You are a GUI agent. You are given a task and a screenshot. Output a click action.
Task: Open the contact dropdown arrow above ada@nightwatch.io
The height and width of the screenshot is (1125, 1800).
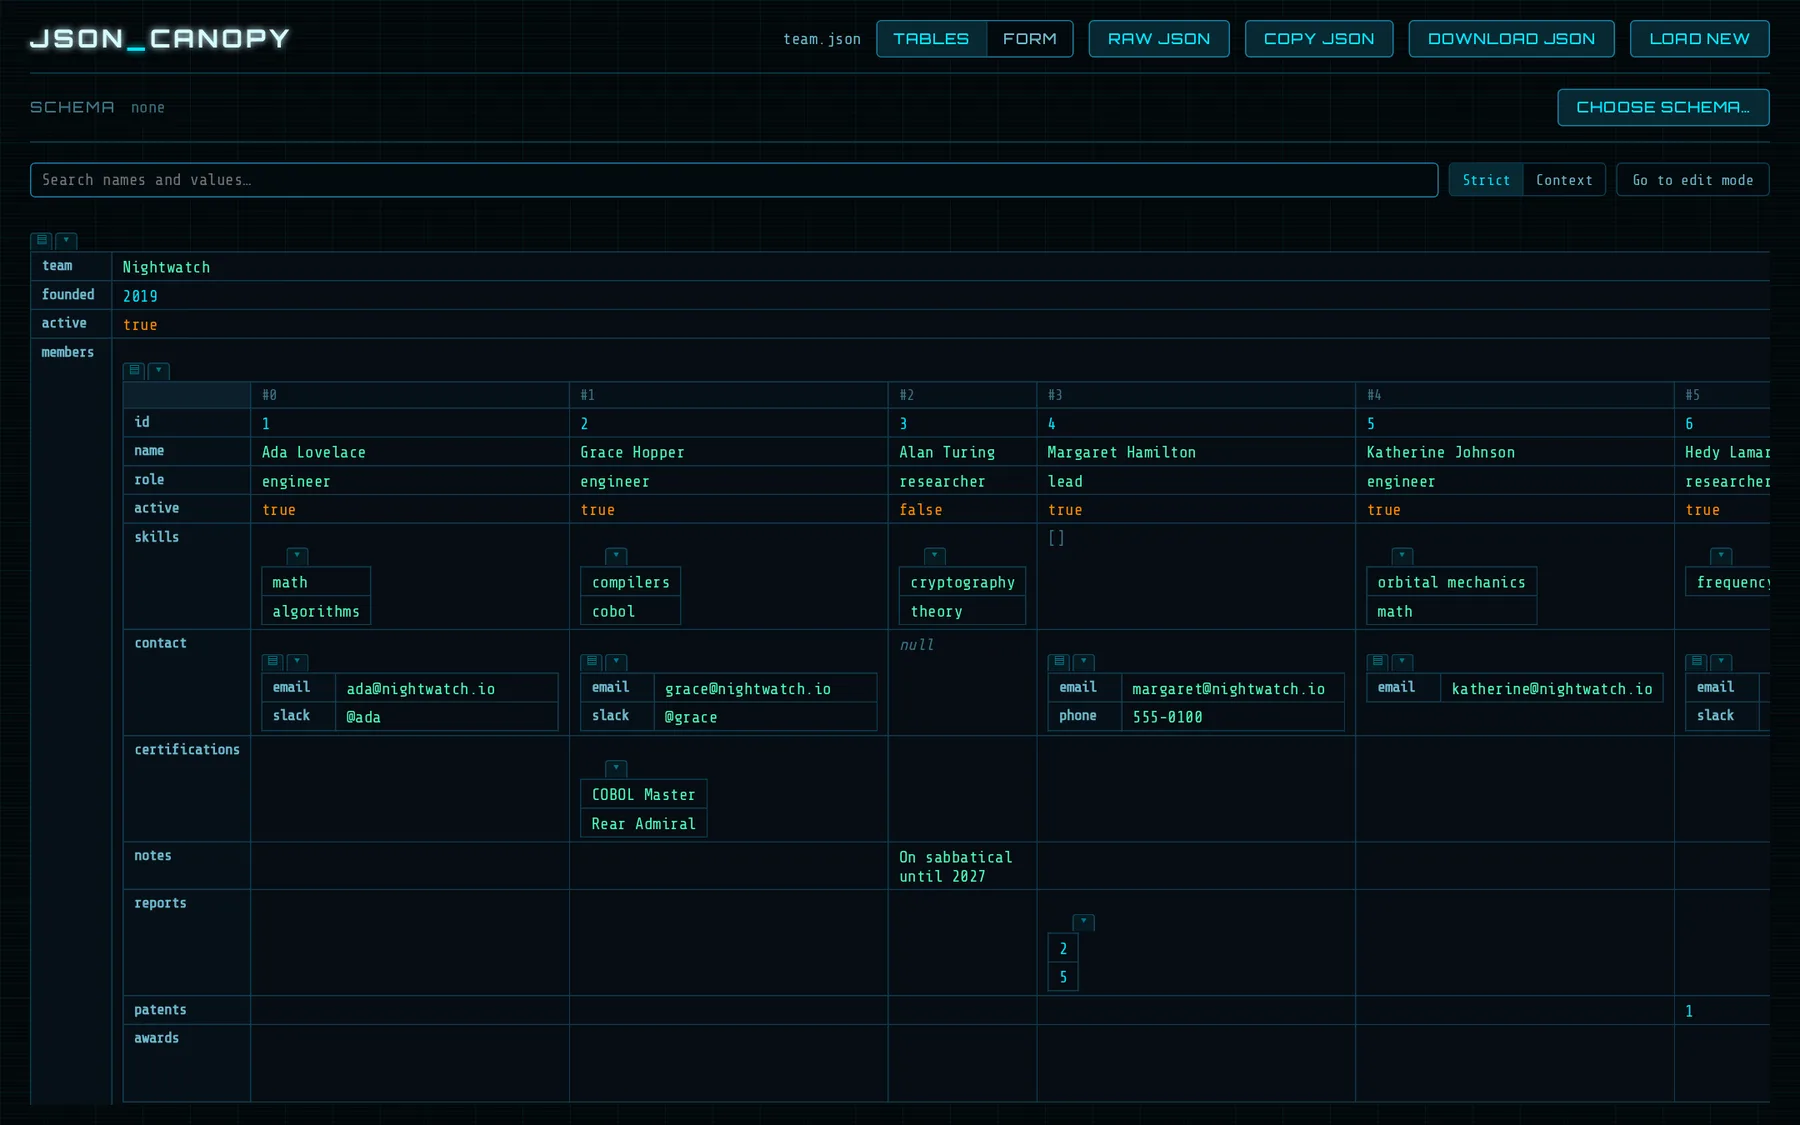point(297,662)
